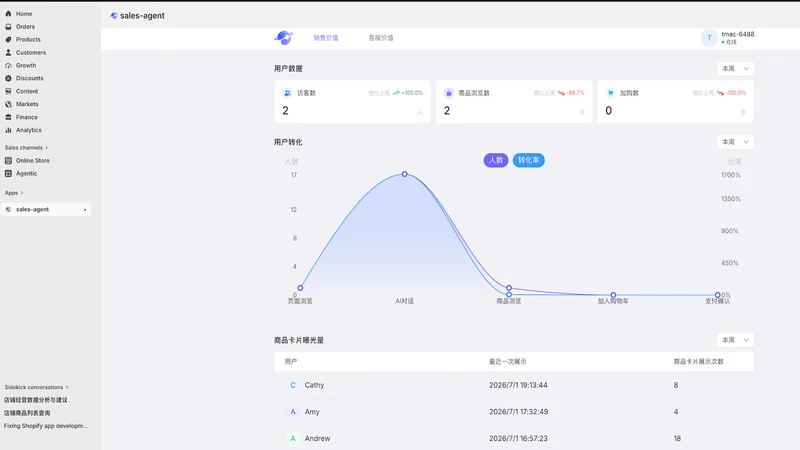
Task: Open the 本周 dropdown for 用户数据
Action: pyautogui.click(x=735, y=68)
